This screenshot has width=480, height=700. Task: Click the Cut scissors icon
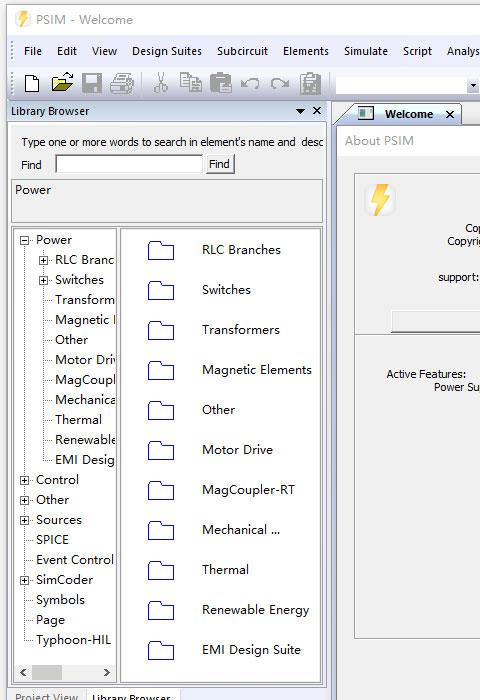(161, 83)
